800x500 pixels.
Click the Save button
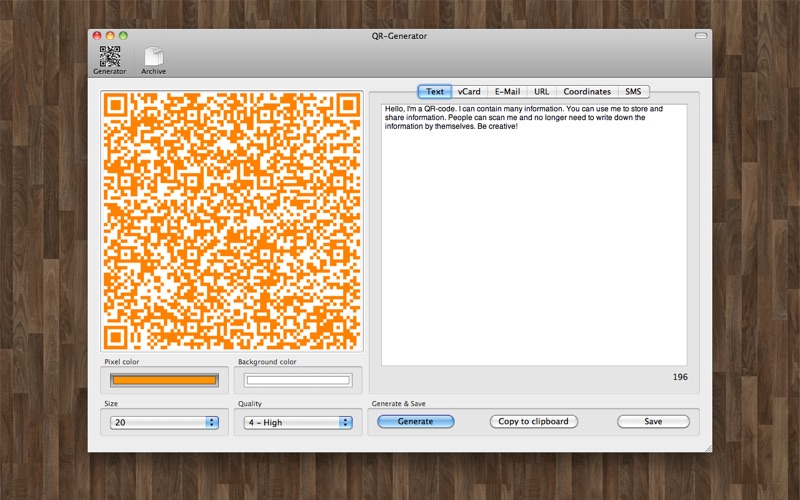click(x=653, y=421)
